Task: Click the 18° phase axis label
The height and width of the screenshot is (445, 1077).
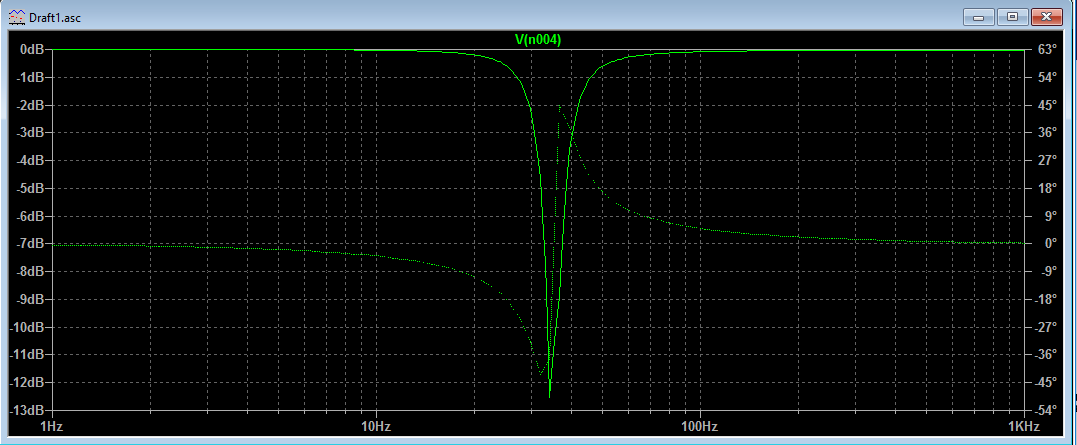Action: 1046,188
